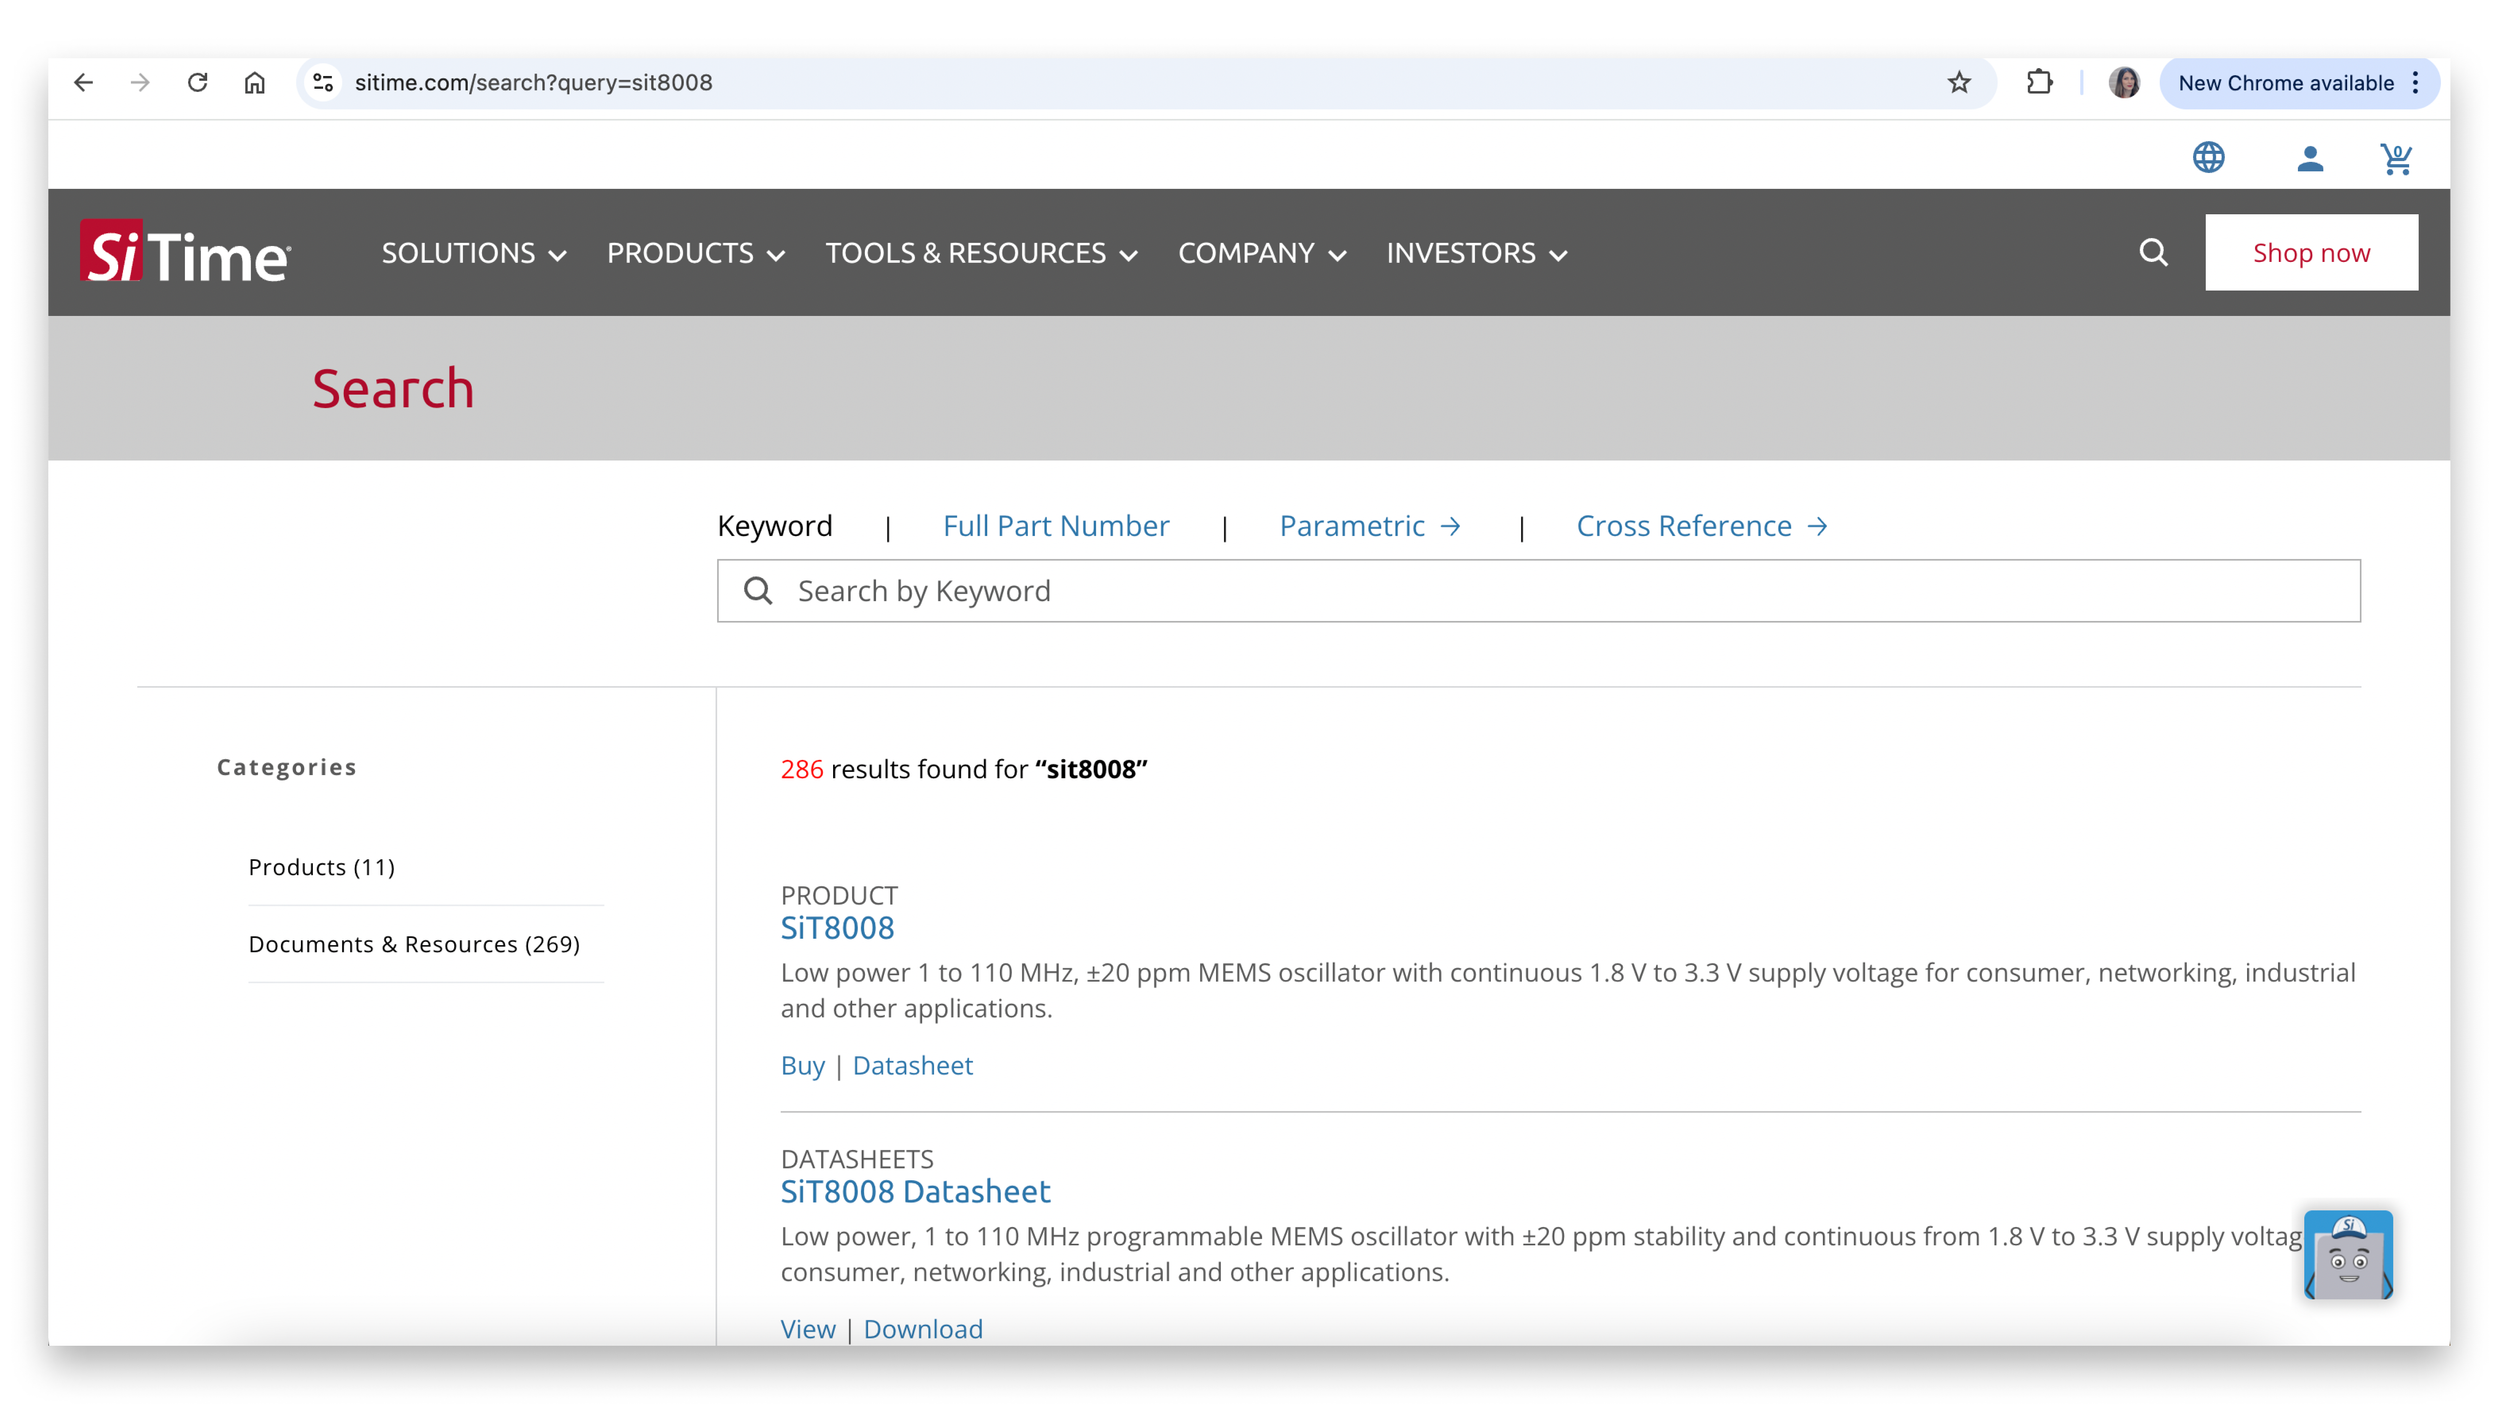Image resolution: width=2500 pixels, height=1404 pixels.
Task: Go back with the browser arrow
Action: pos(84,82)
